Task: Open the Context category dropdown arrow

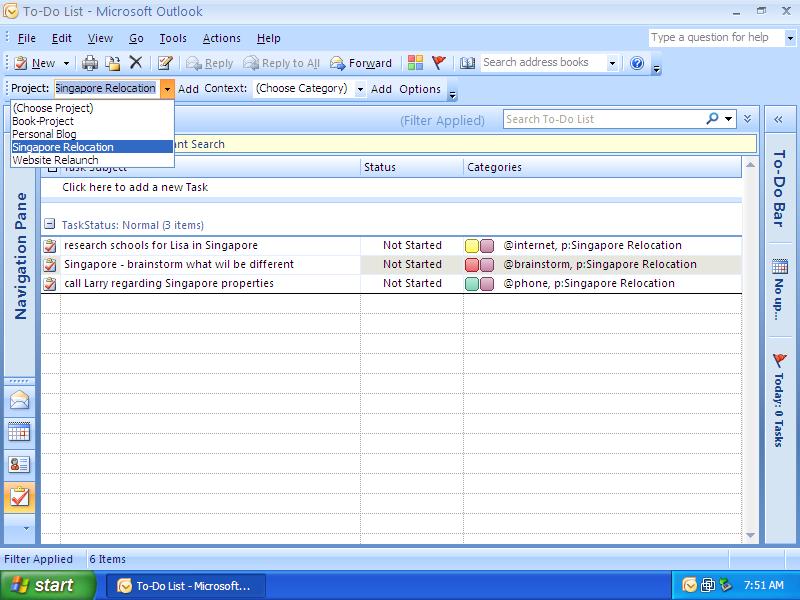Action: coord(360,89)
